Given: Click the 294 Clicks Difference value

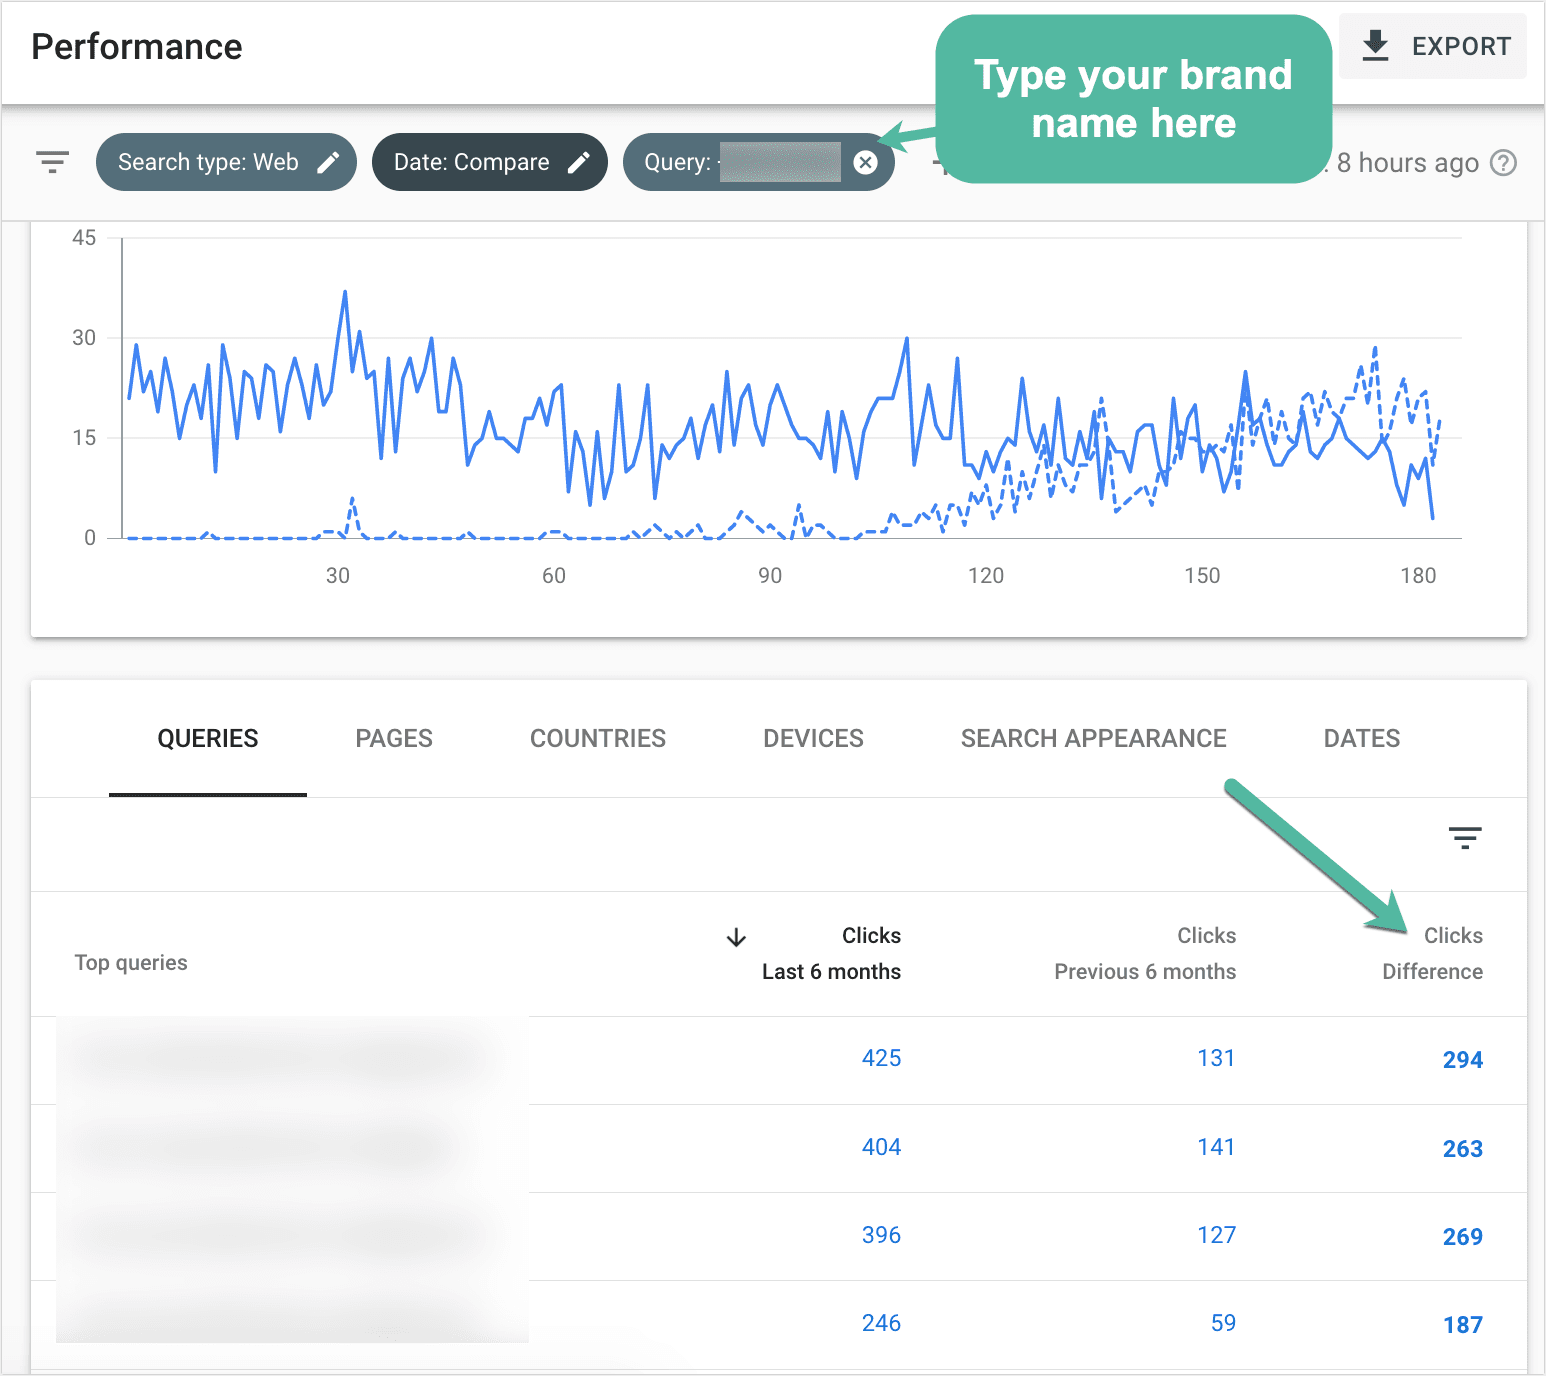Looking at the screenshot, I should [1462, 1060].
